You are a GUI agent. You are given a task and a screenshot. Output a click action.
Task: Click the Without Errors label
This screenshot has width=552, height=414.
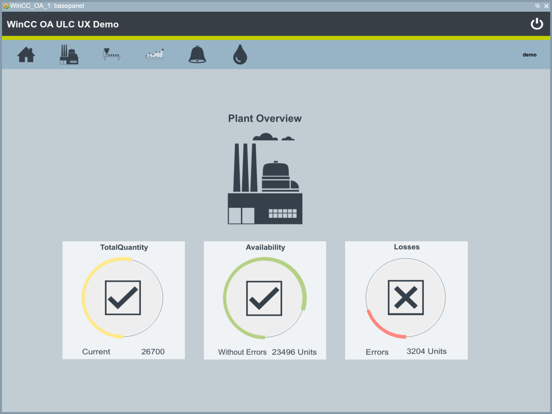pyautogui.click(x=242, y=352)
